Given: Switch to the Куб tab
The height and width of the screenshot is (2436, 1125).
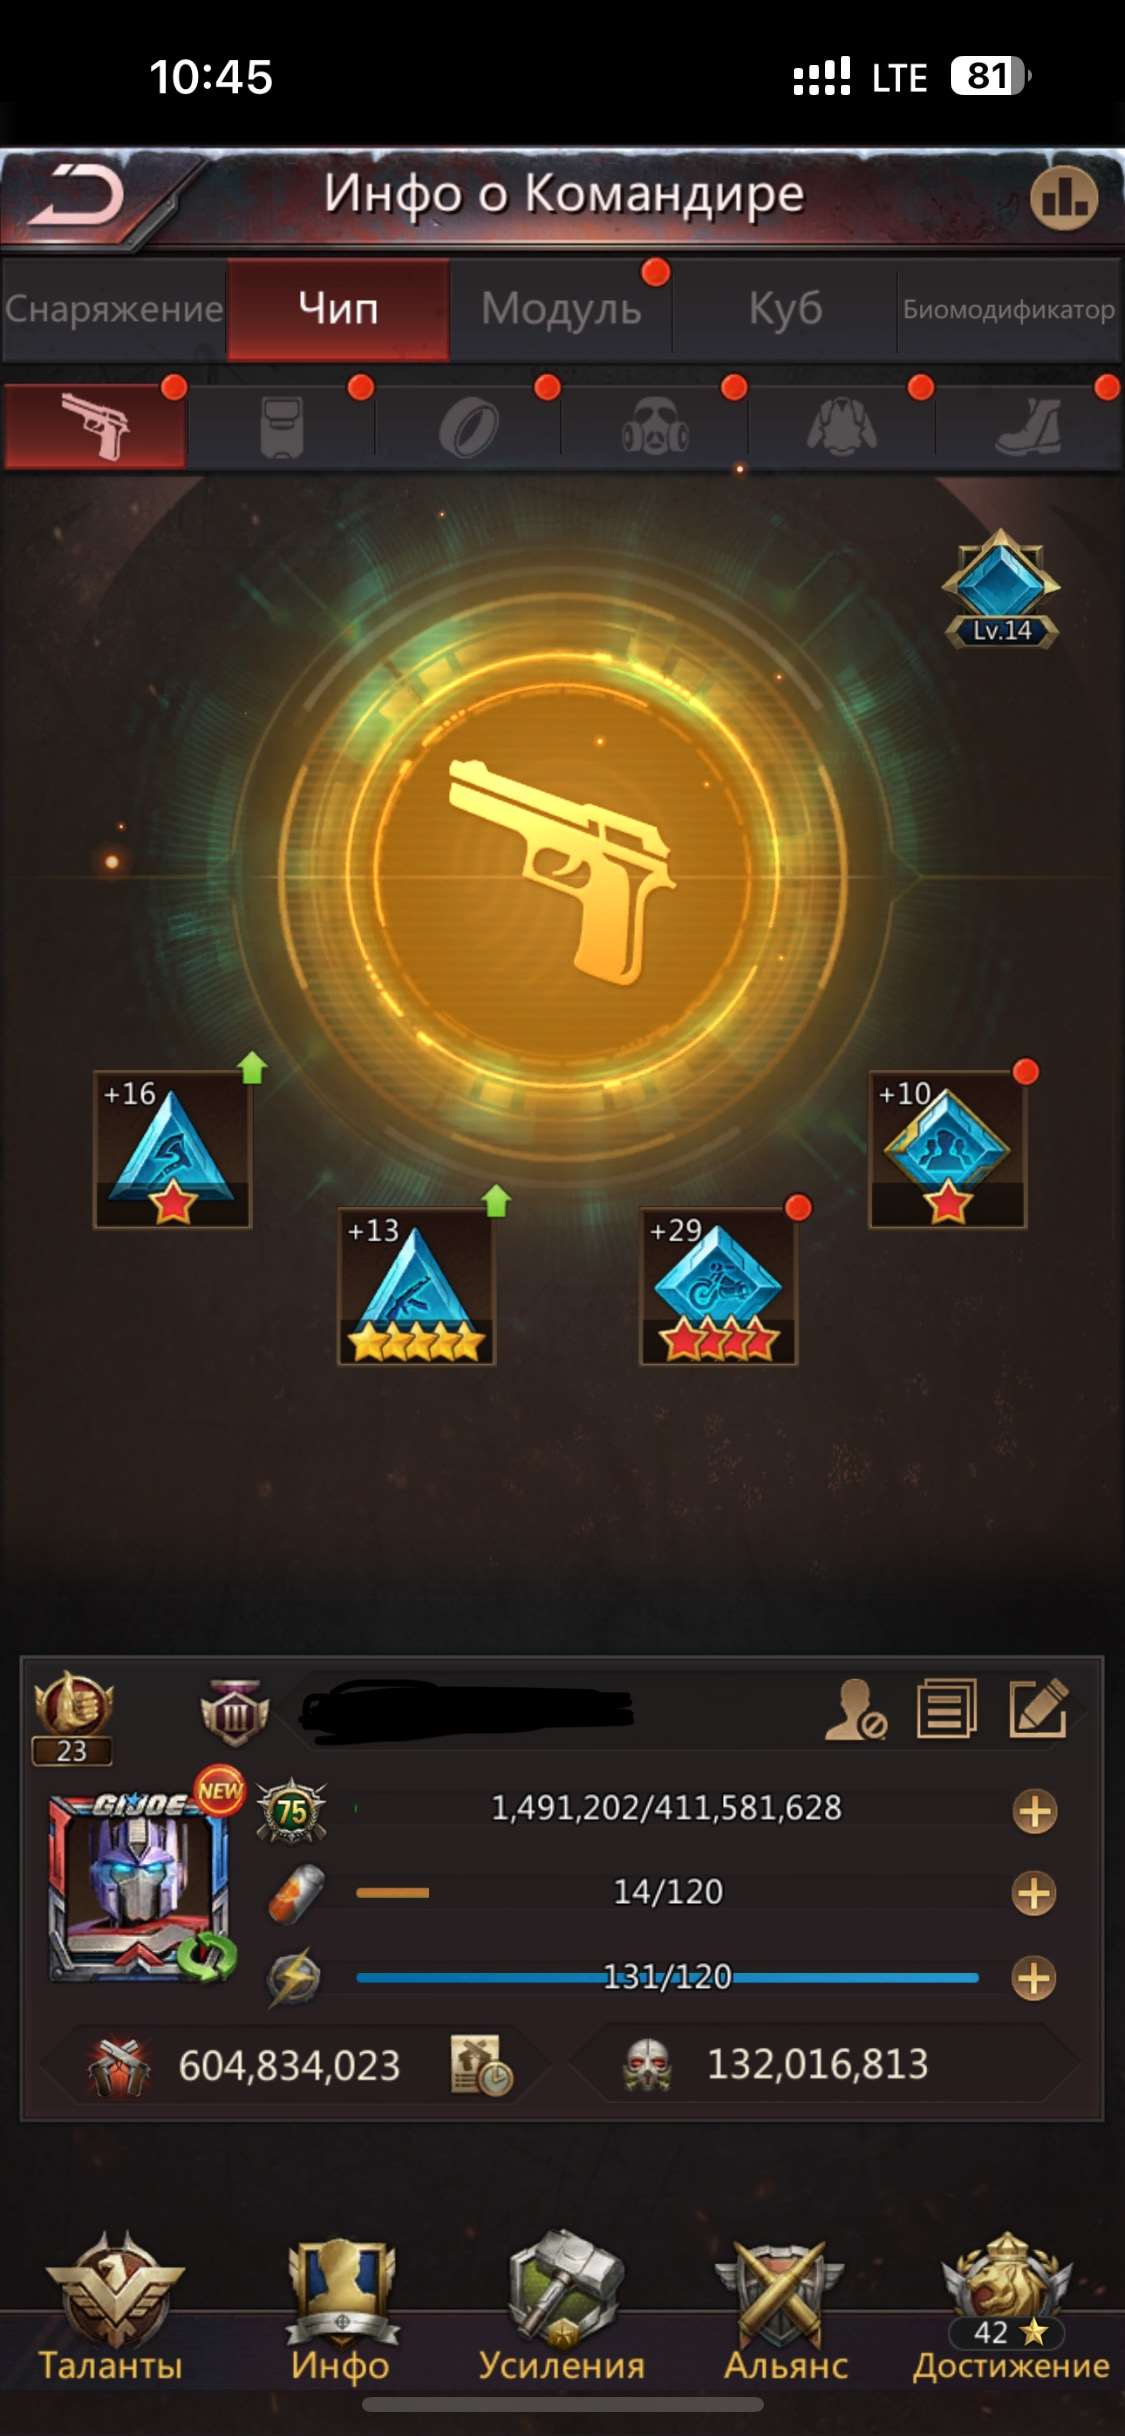Looking at the screenshot, I should (785, 309).
